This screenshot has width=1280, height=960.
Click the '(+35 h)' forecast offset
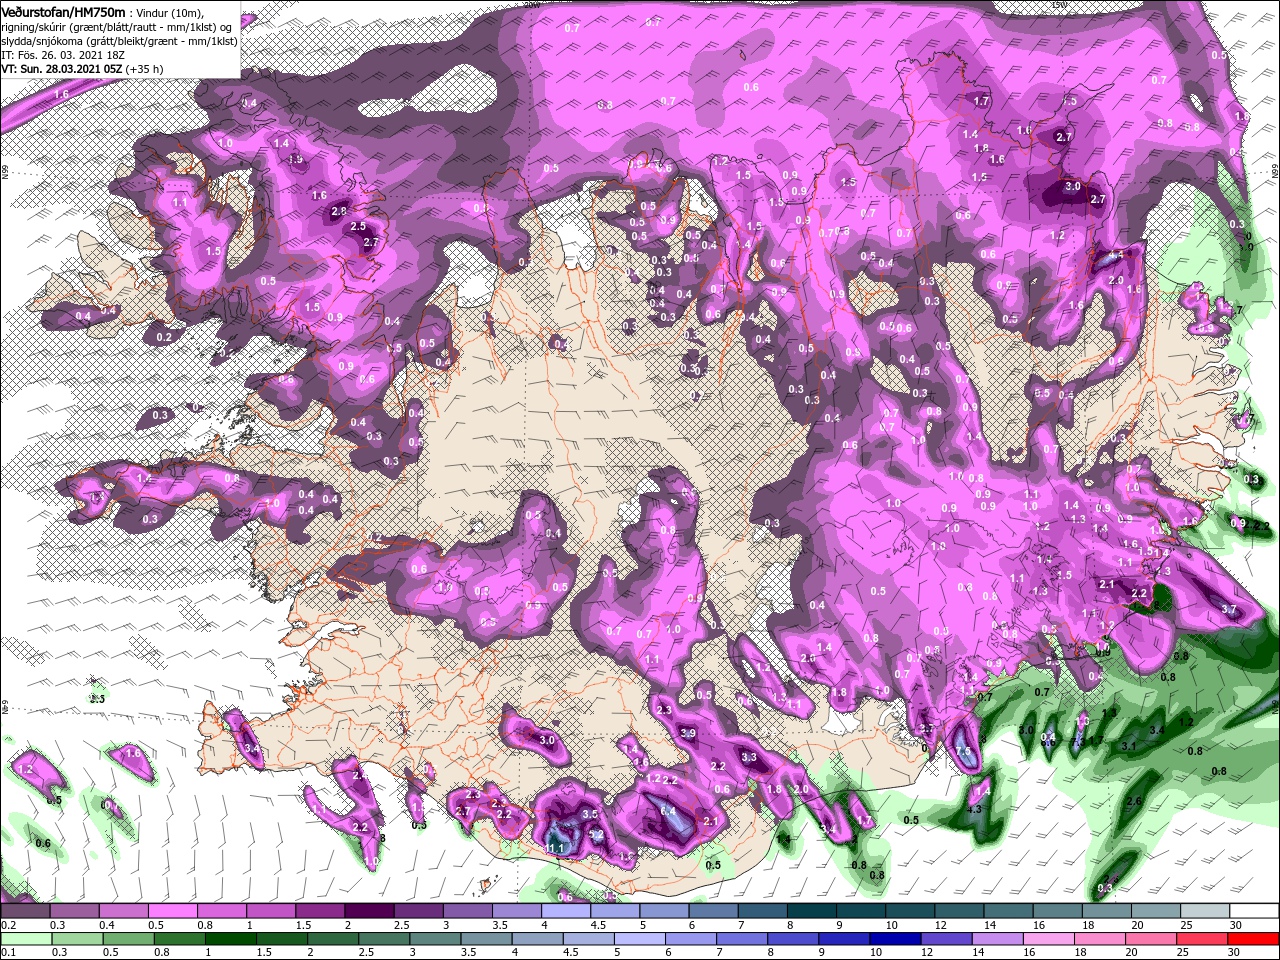click(x=145, y=69)
